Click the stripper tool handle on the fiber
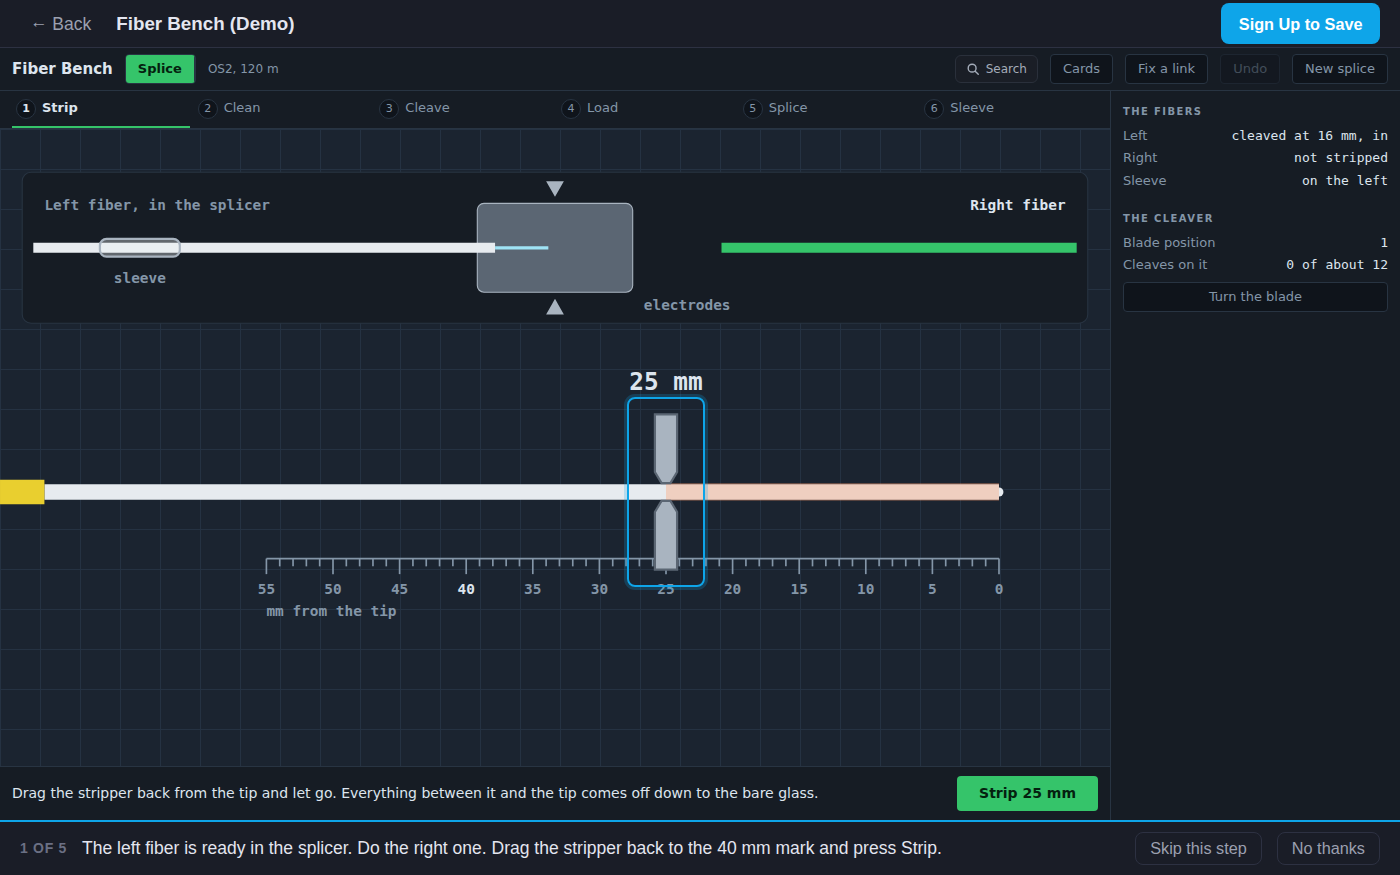 click(x=666, y=492)
